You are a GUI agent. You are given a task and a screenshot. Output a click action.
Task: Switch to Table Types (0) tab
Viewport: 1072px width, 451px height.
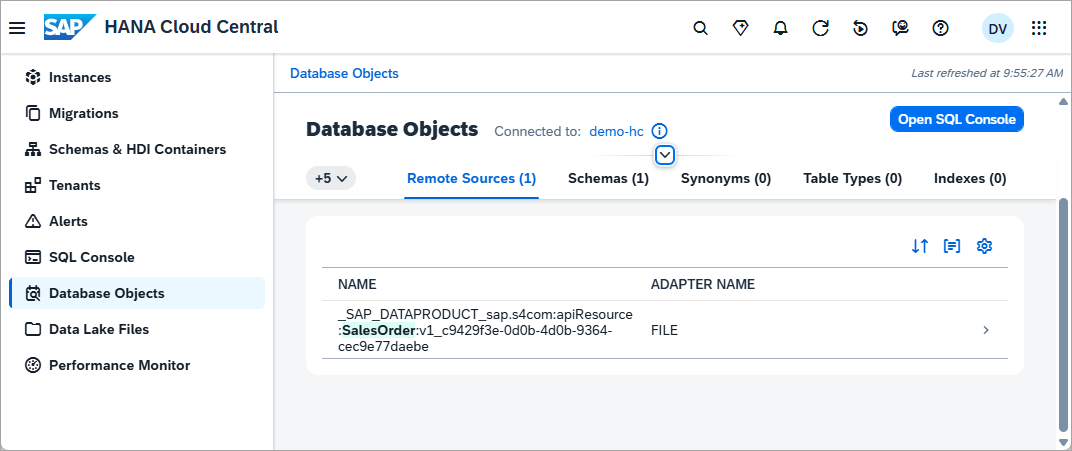click(853, 179)
